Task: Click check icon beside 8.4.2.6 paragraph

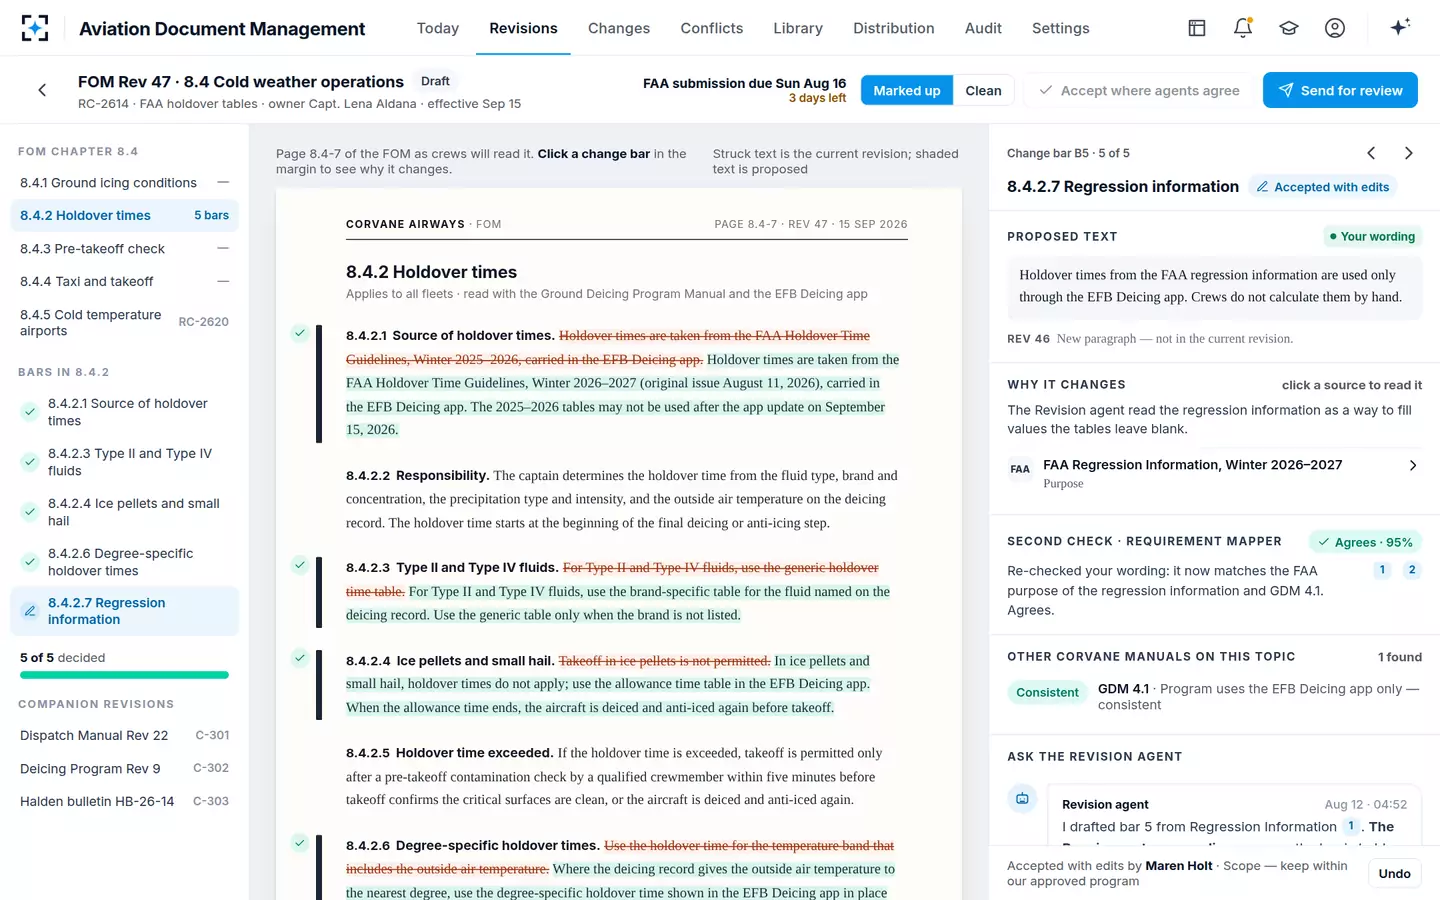Action: [x=299, y=843]
